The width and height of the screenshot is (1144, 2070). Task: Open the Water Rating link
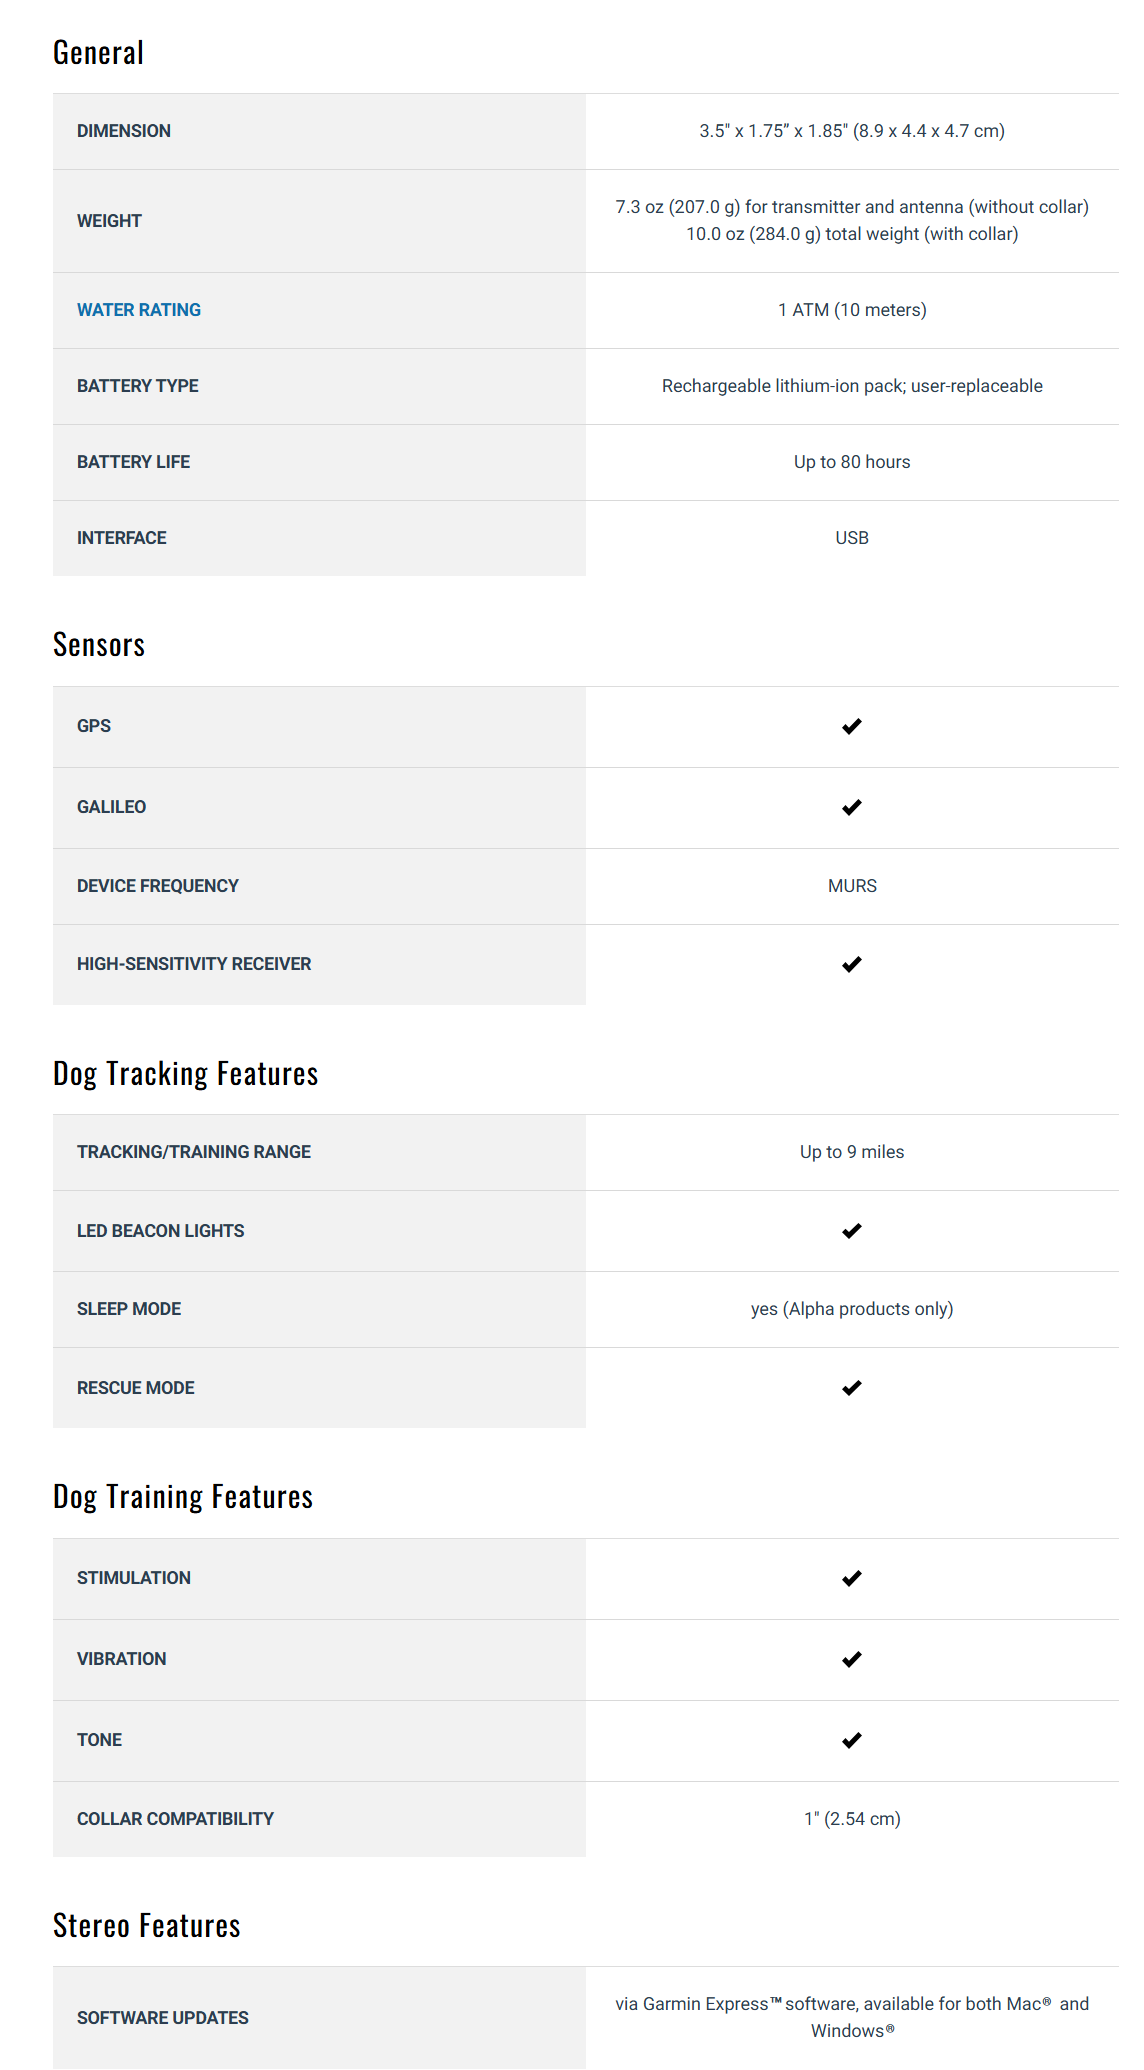pos(139,310)
